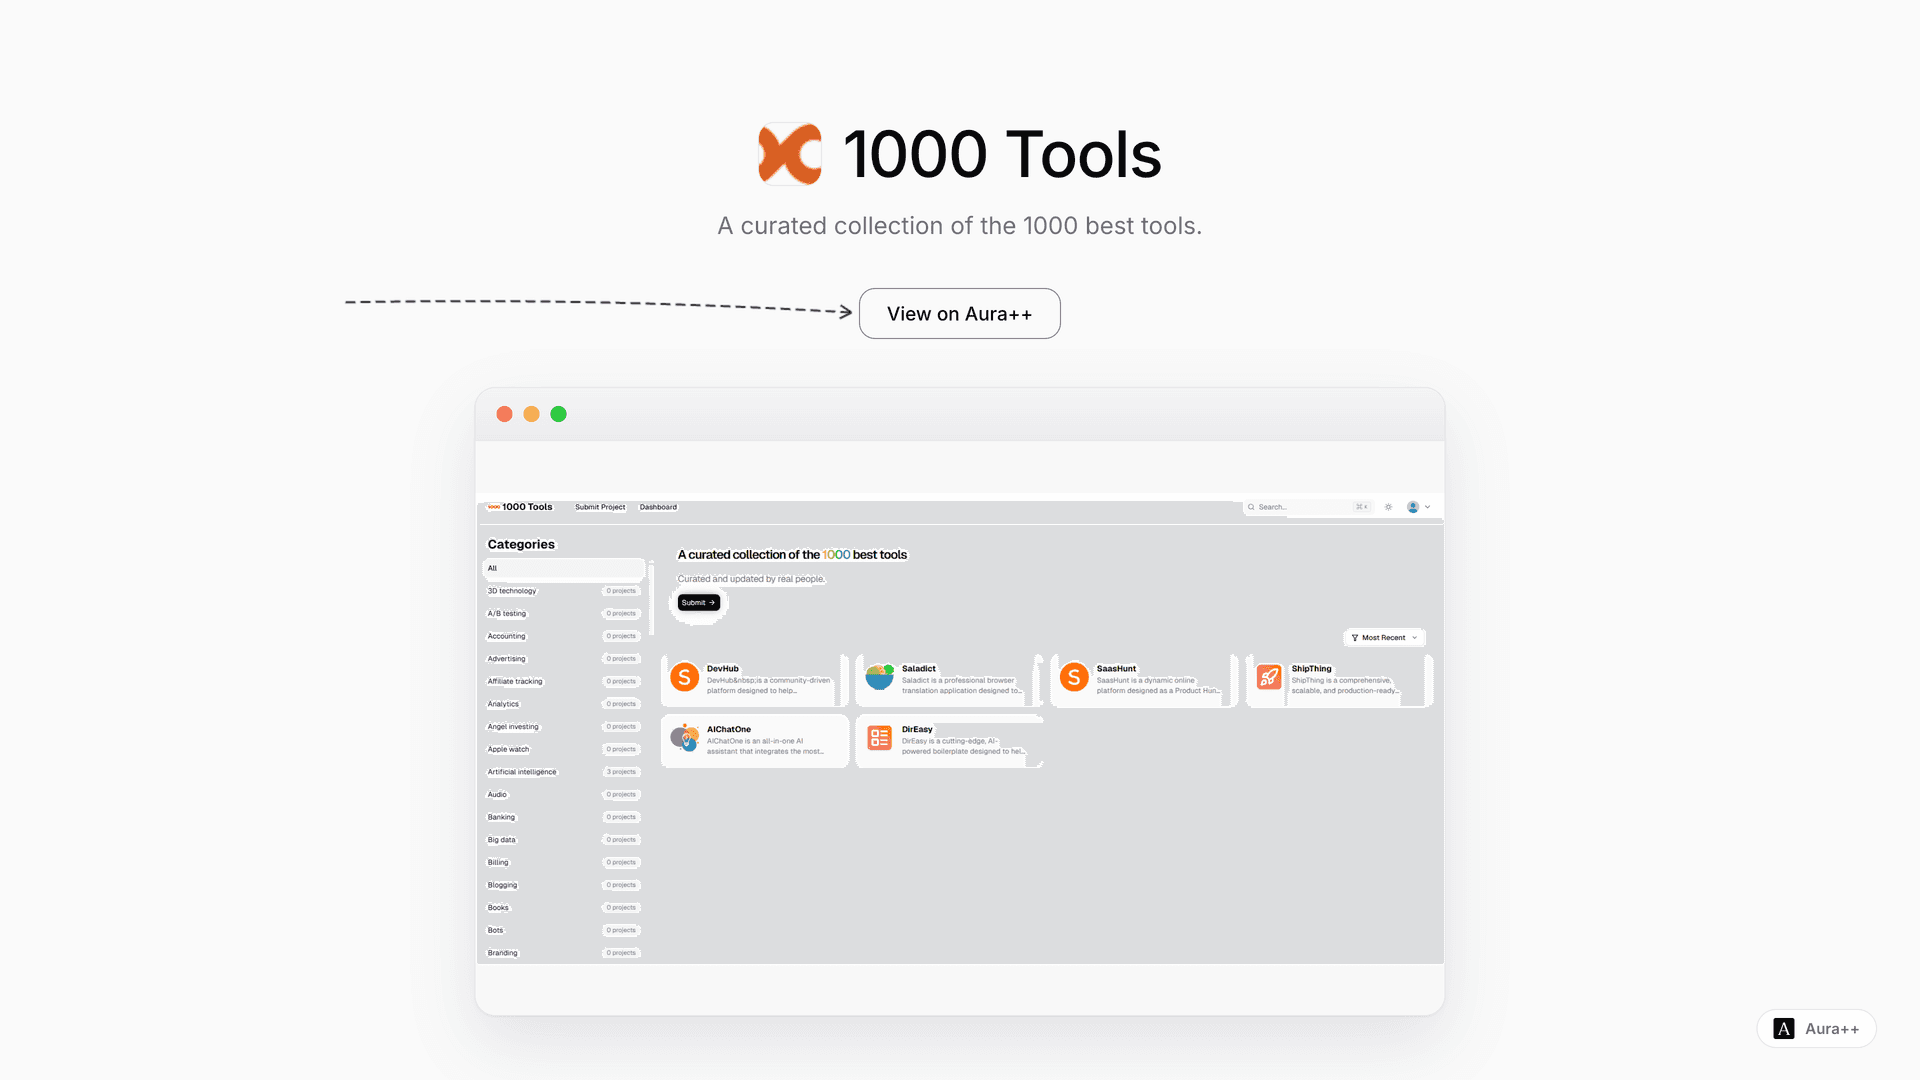Image resolution: width=1920 pixels, height=1080 pixels.
Task: Open the DirEasy card title
Action: (x=917, y=730)
